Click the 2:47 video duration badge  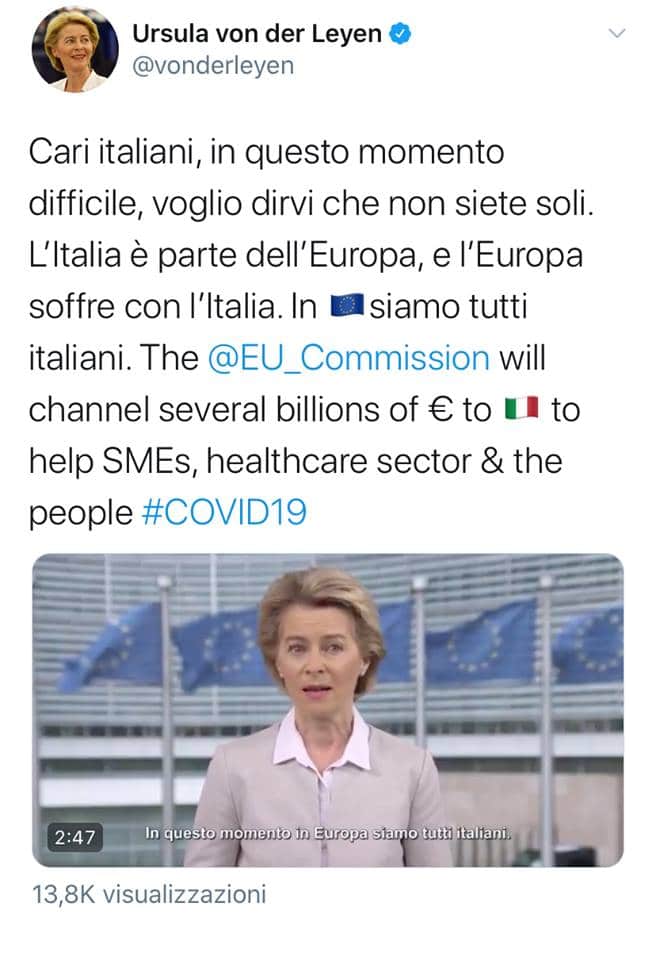(75, 837)
